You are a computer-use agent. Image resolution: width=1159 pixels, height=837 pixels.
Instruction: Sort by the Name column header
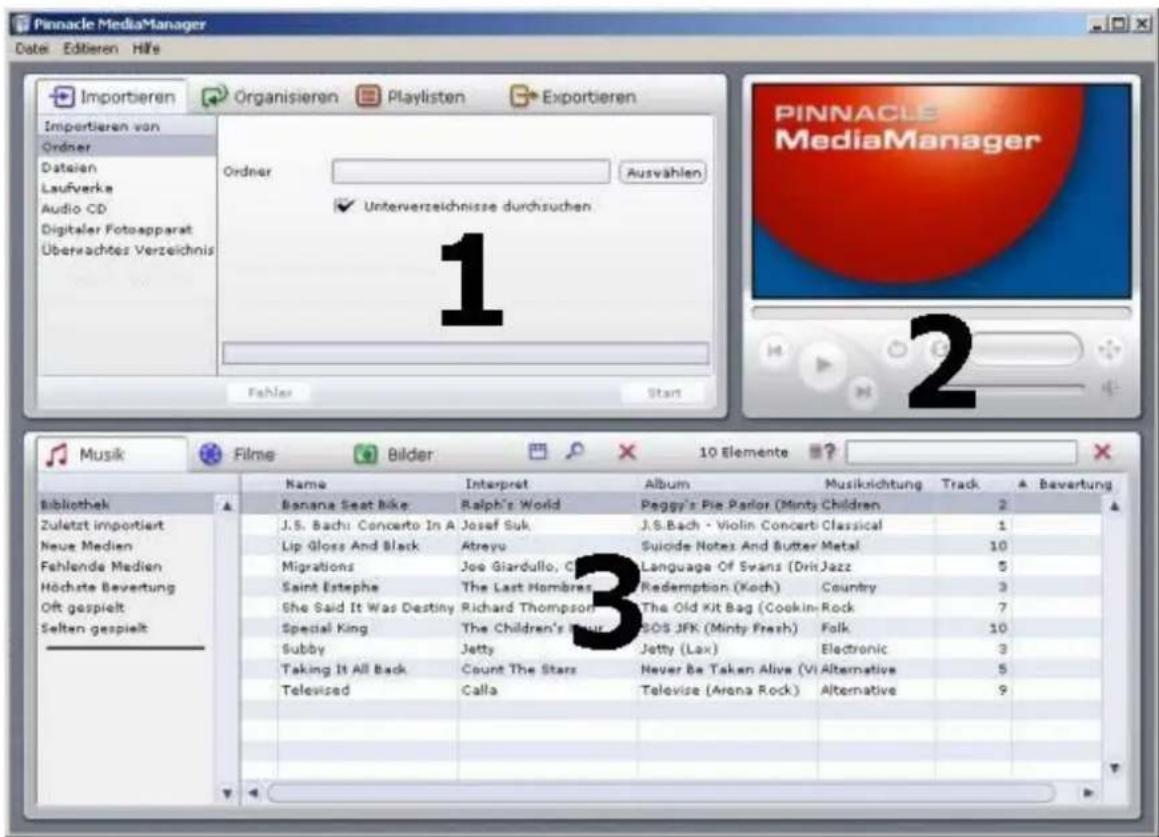click(x=367, y=484)
